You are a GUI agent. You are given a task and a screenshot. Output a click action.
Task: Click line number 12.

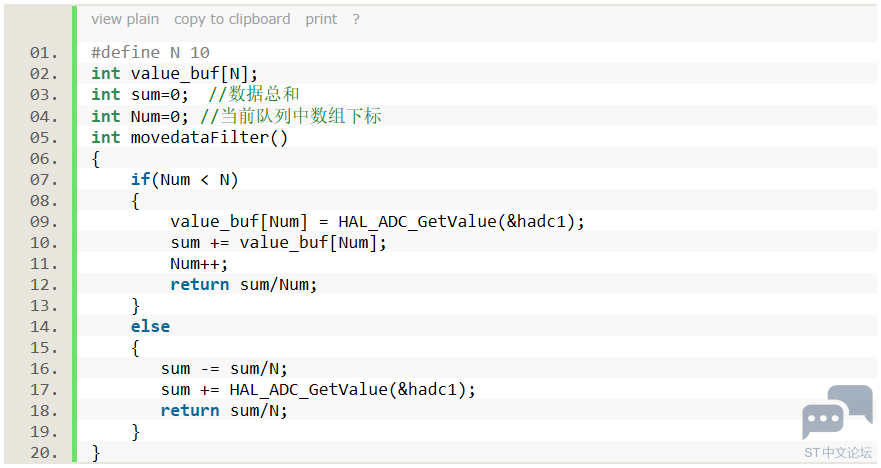44,285
